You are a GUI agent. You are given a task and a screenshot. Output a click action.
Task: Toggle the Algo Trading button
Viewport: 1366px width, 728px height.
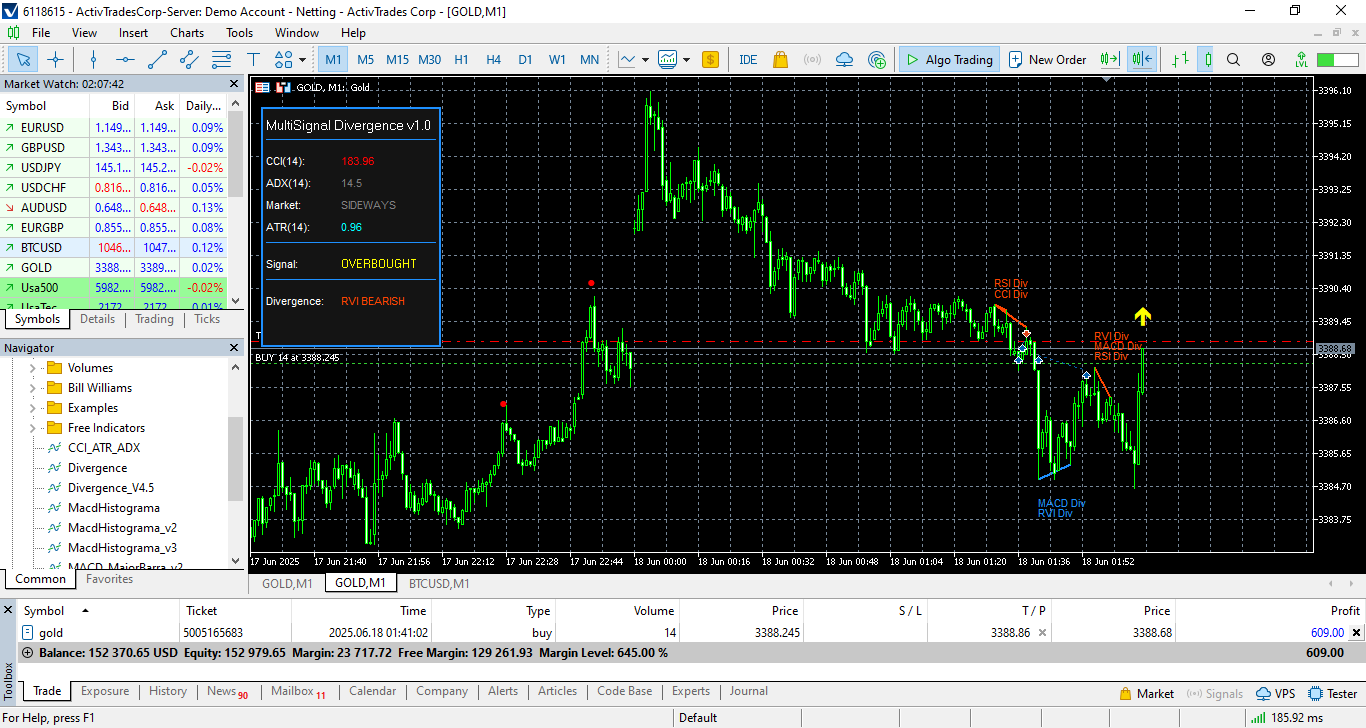[x=948, y=59]
